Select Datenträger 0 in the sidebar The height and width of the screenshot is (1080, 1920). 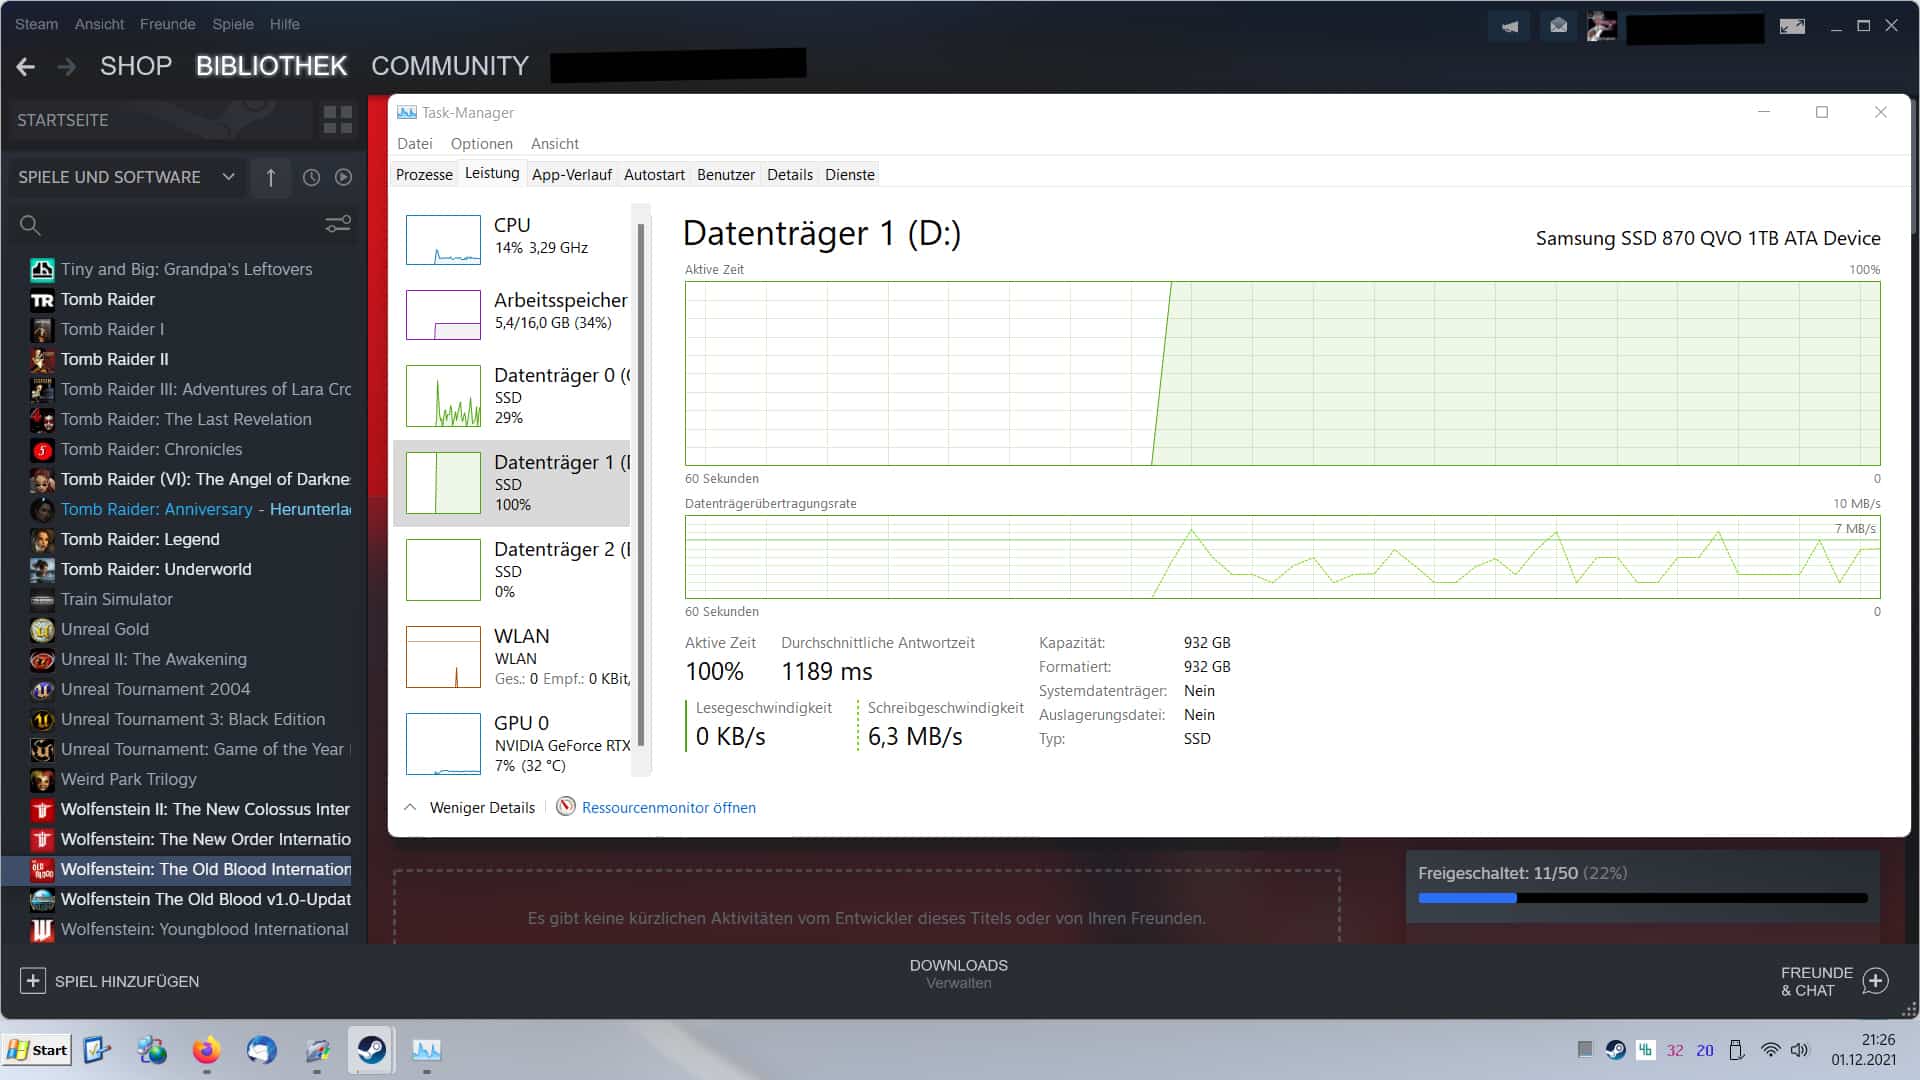512,395
